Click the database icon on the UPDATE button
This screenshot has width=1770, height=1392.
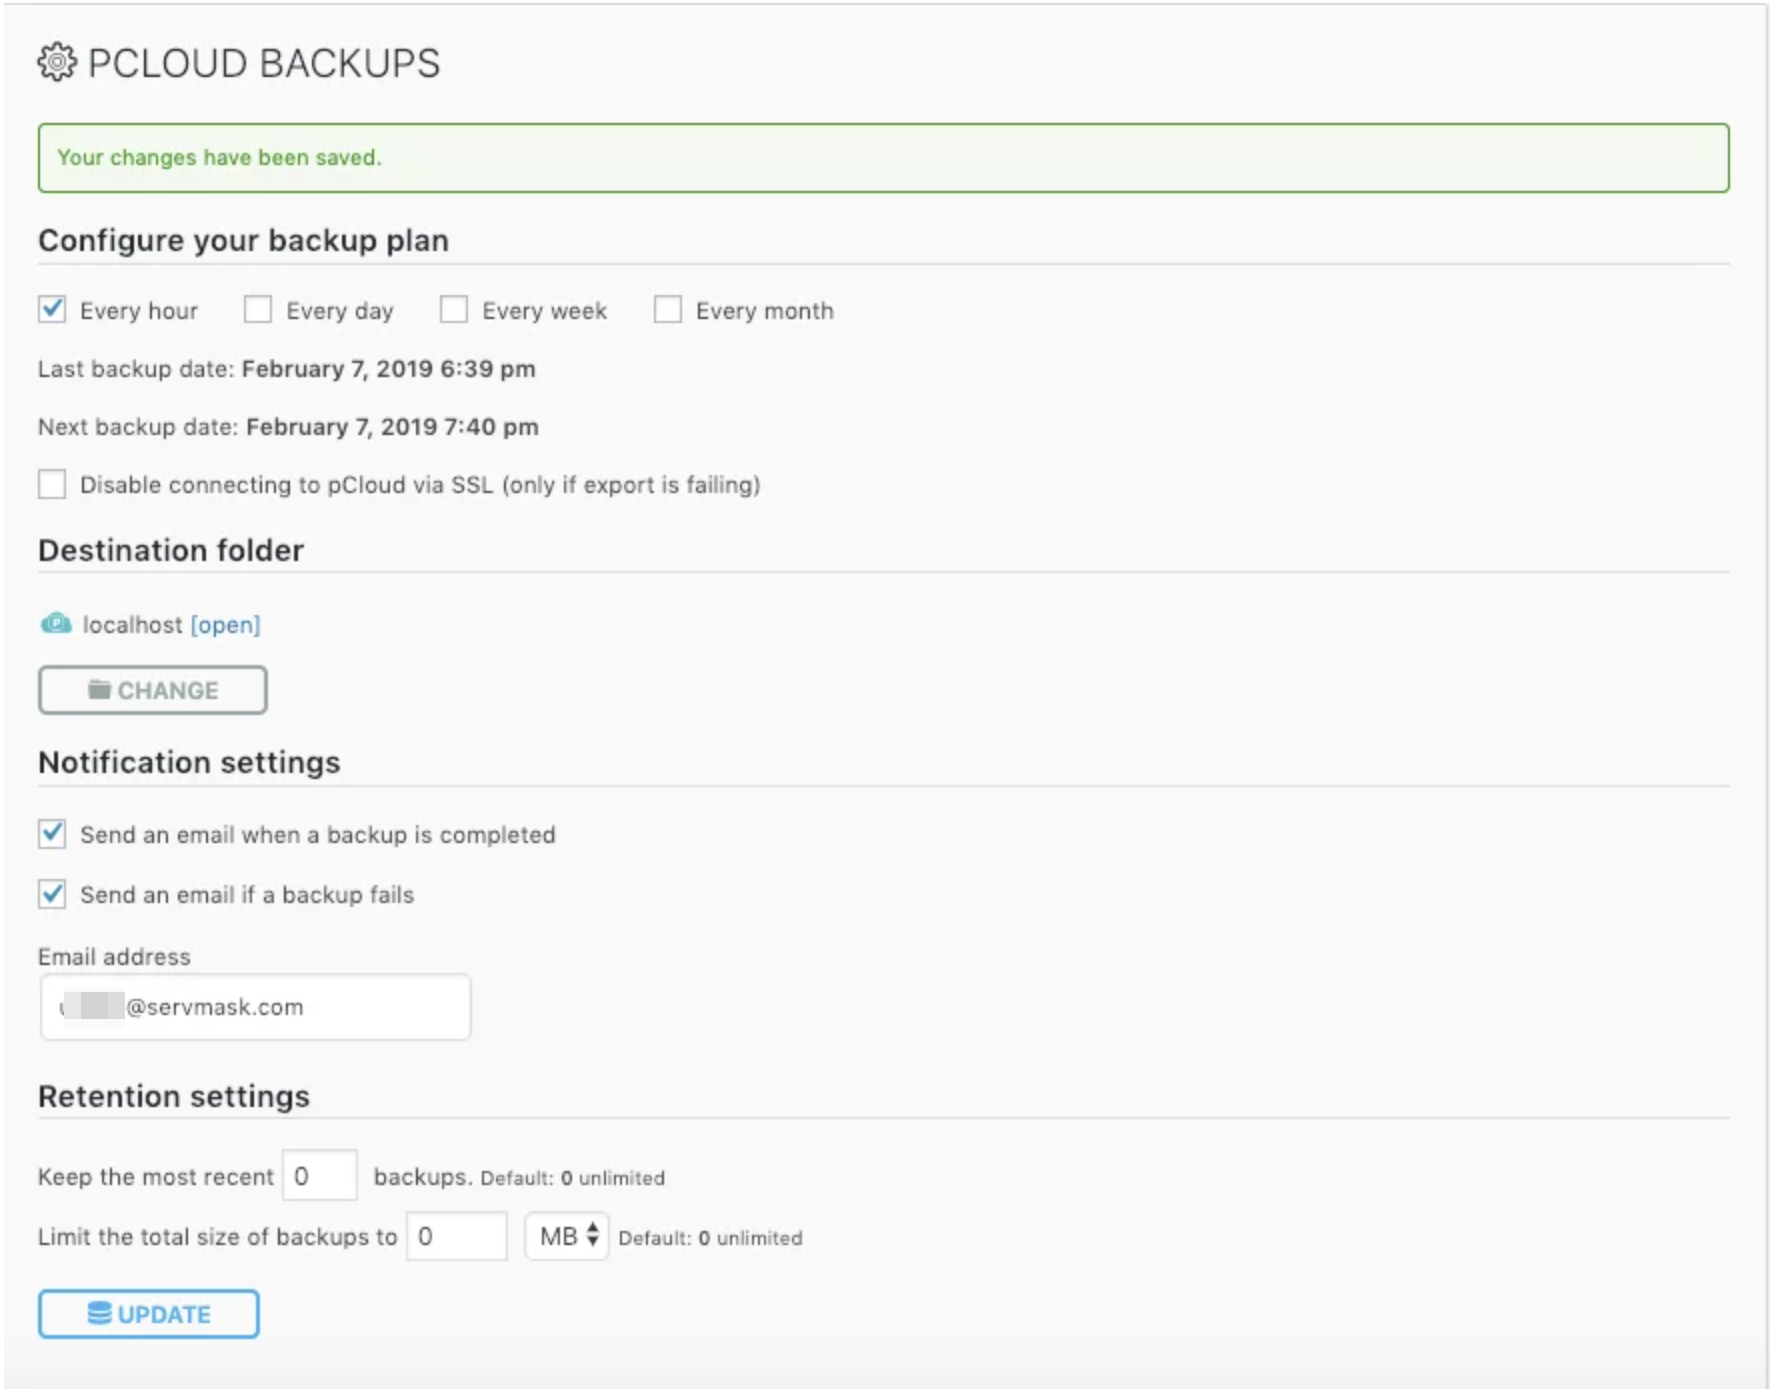[99, 1313]
